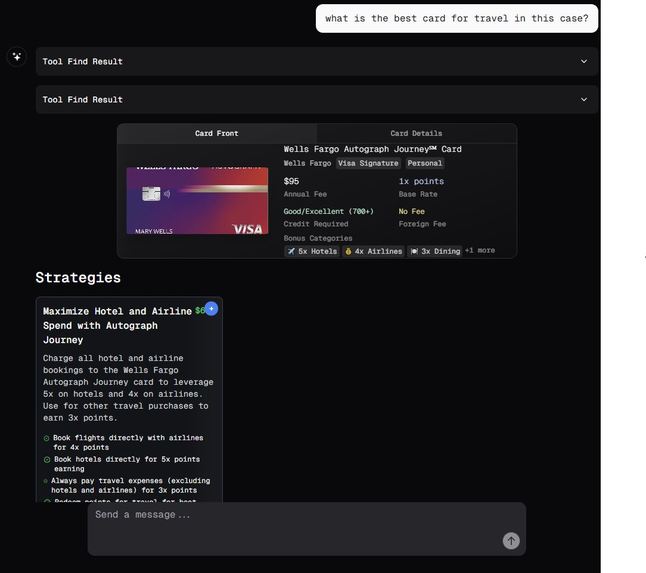Click the Book flights directly with airlines item
The image size is (646, 573).
(x=128, y=442)
